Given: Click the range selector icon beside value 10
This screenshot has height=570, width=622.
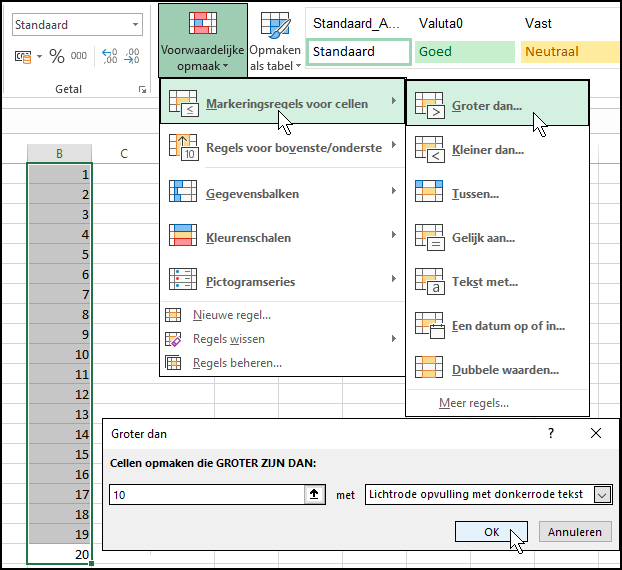Looking at the screenshot, I should pyautogui.click(x=314, y=494).
